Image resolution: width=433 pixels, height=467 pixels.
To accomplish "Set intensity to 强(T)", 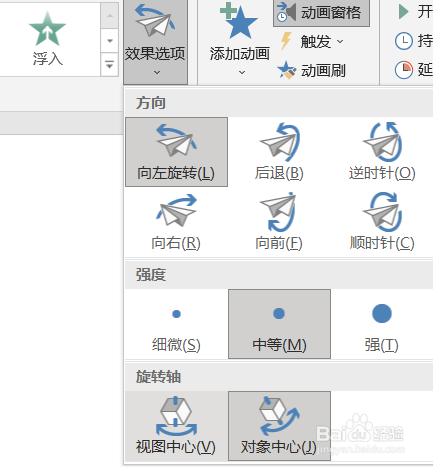I will point(382,324).
